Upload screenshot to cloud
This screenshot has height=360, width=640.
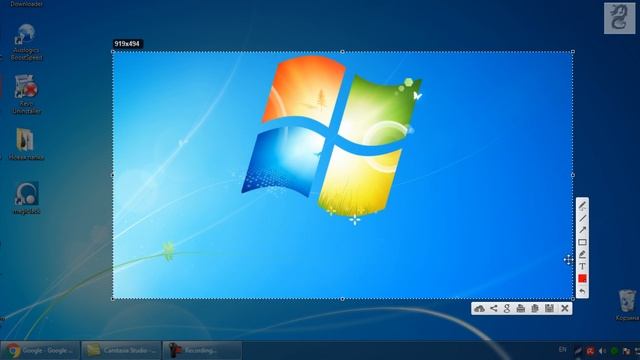[480, 309]
